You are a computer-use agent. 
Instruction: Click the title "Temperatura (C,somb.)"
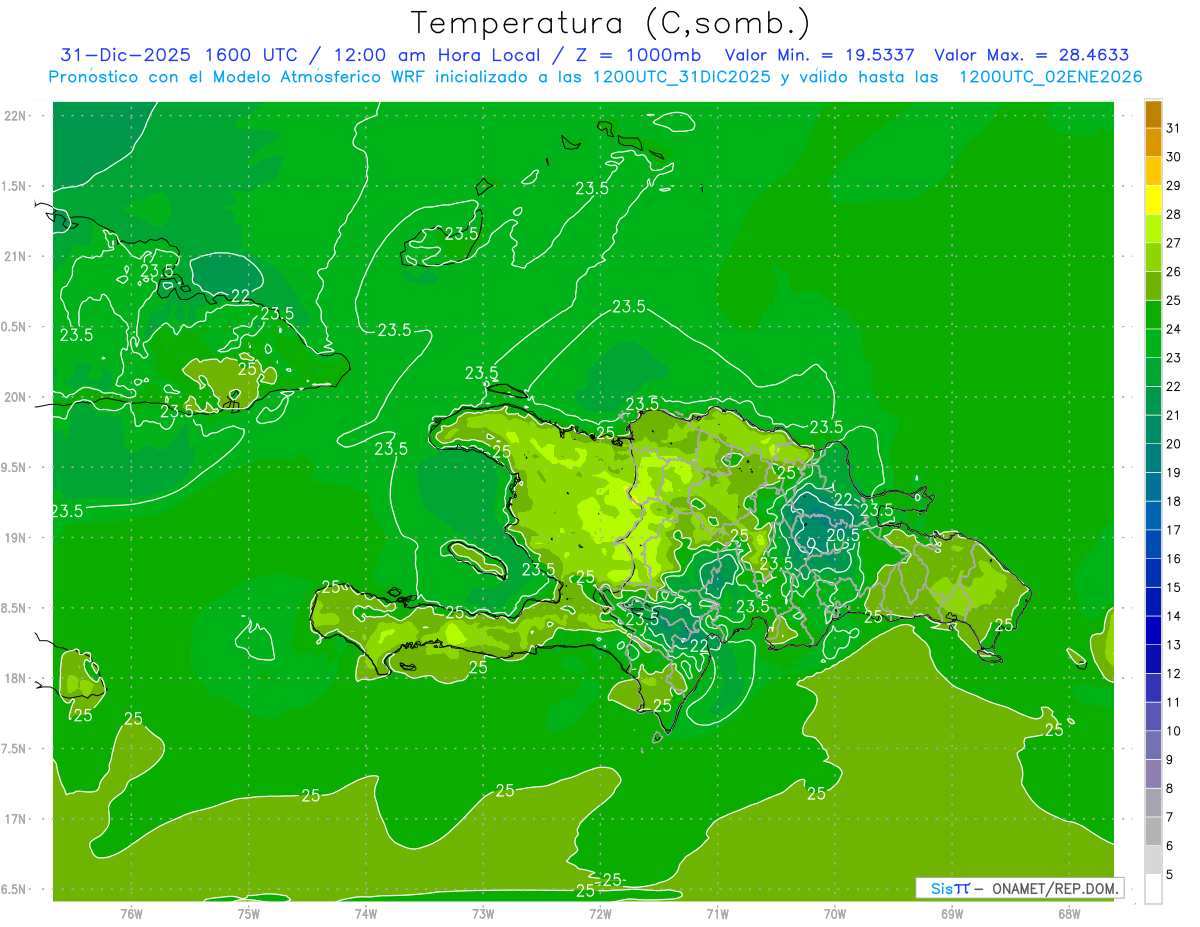(610, 23)
